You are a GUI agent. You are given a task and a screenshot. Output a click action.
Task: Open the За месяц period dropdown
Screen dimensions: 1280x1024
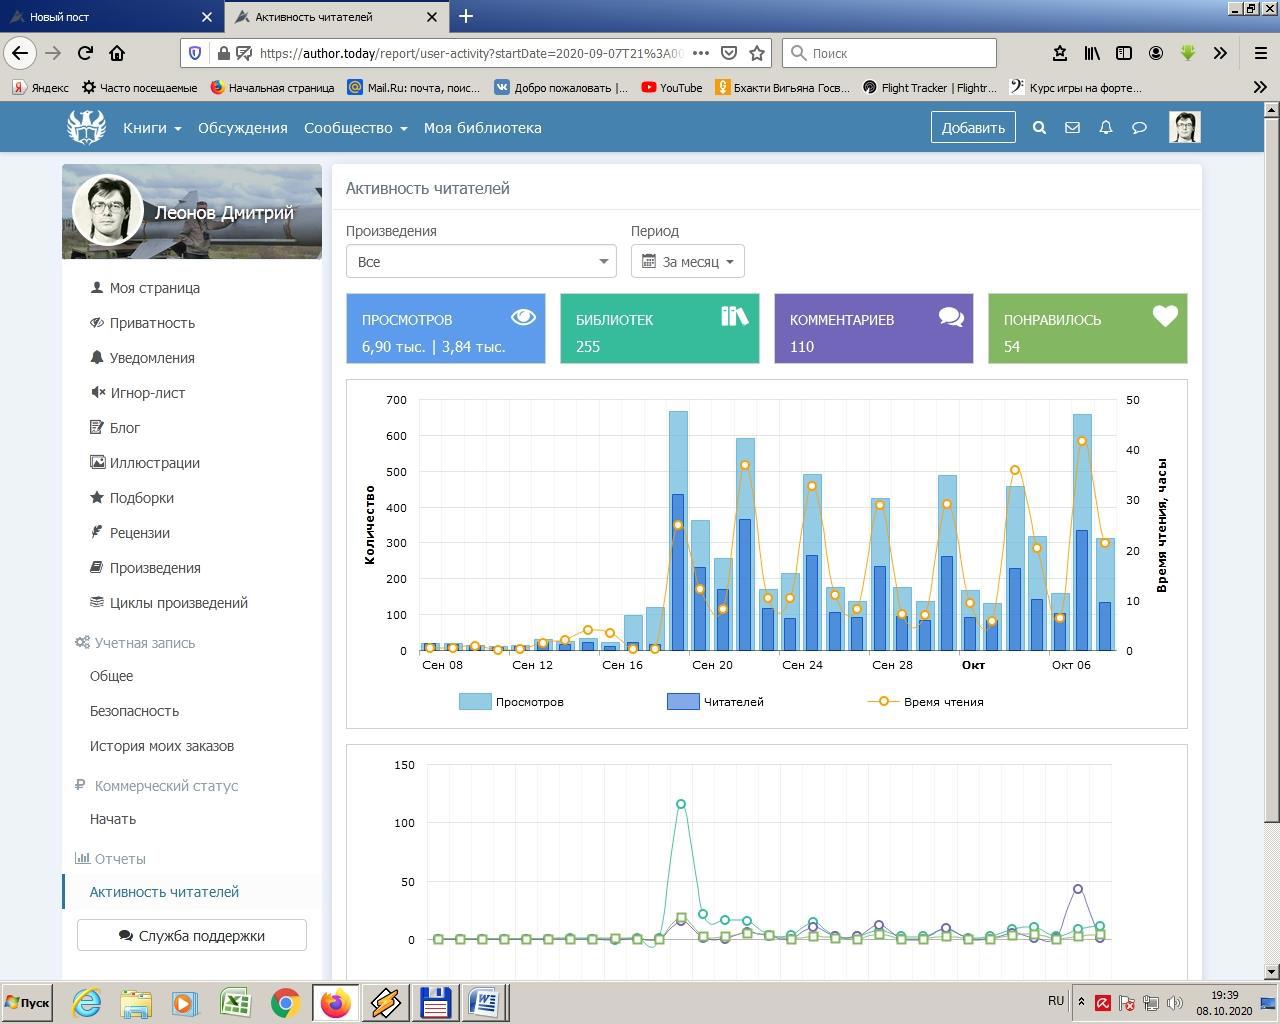(688, 262)
